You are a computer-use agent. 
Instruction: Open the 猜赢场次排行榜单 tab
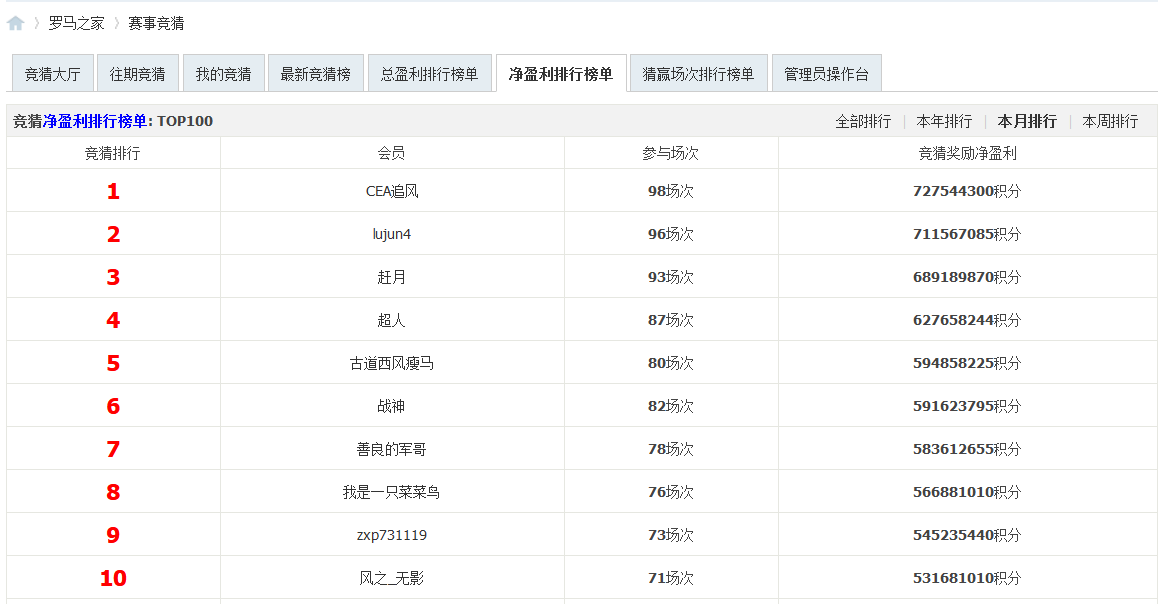pos(700,72)
